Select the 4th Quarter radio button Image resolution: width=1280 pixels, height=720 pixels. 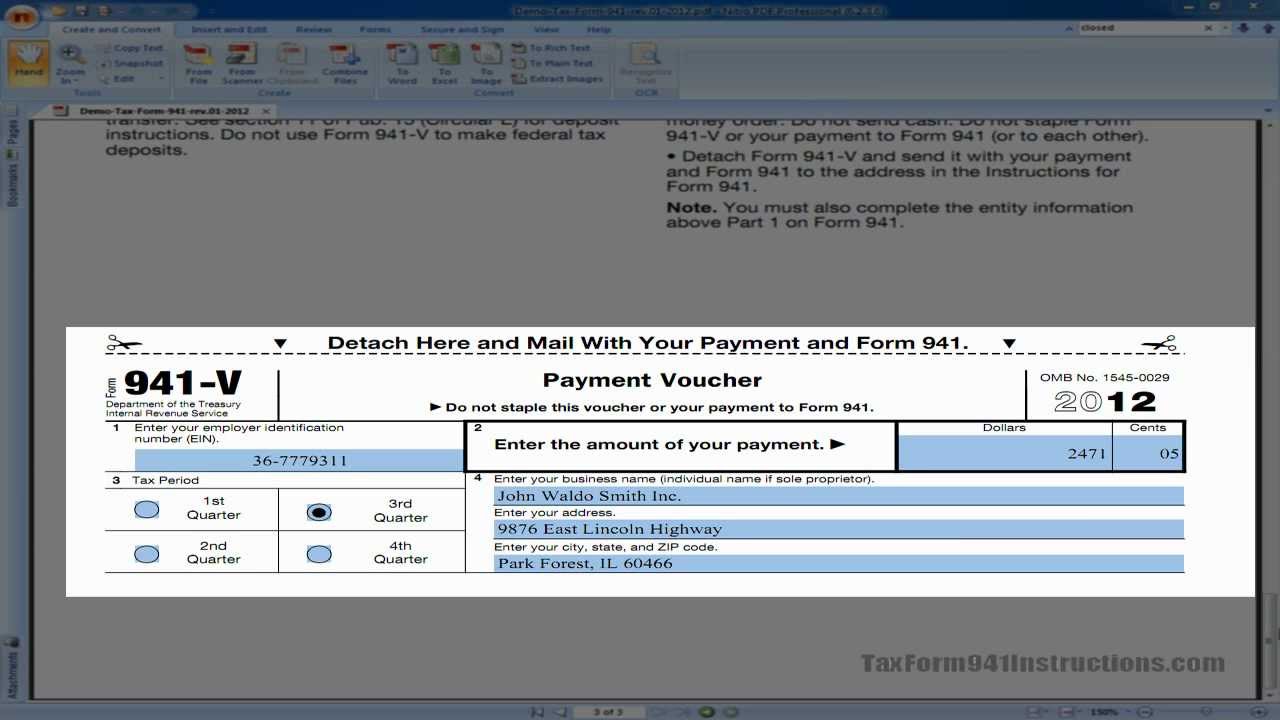click(319, 553)
